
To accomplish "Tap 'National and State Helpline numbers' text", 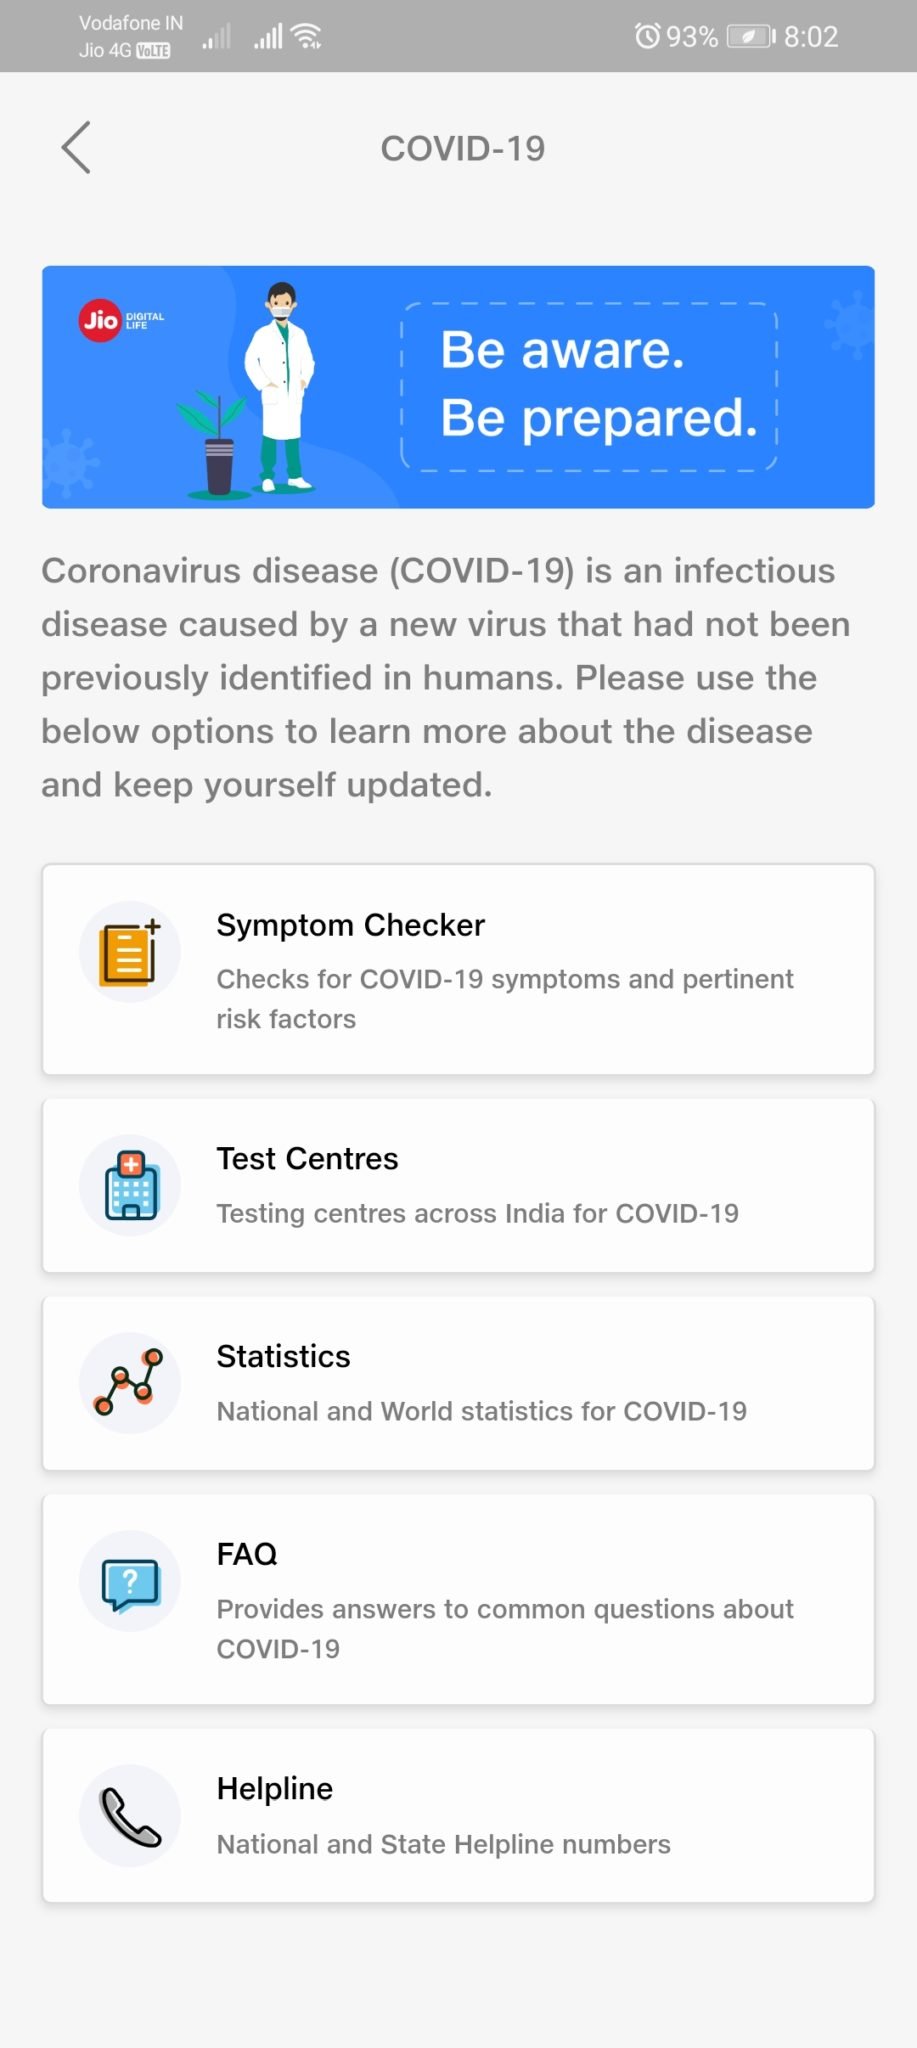I will 443,1844.
